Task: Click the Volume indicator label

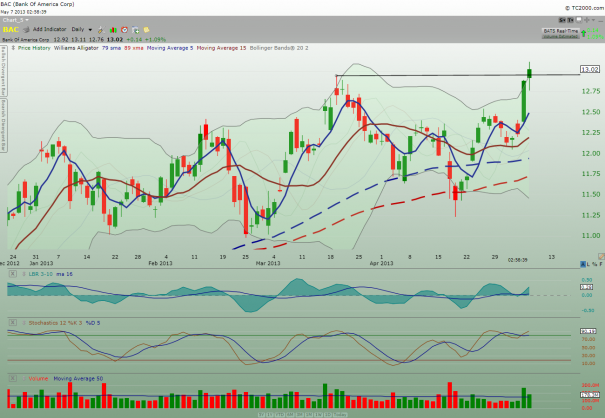Action: (x=38, y=379)
